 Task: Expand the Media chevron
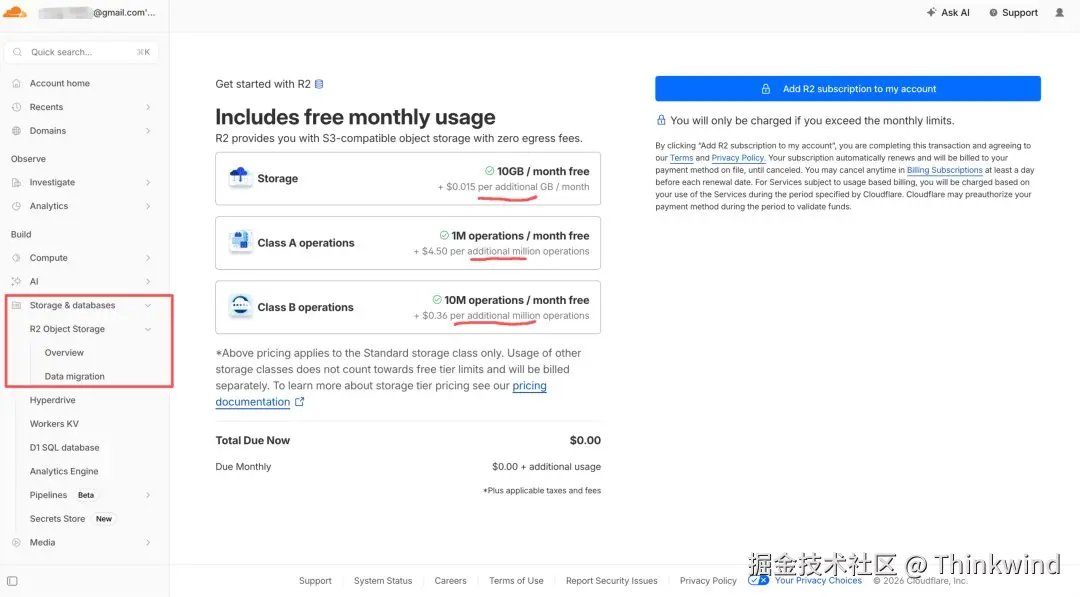pos(148,543)
